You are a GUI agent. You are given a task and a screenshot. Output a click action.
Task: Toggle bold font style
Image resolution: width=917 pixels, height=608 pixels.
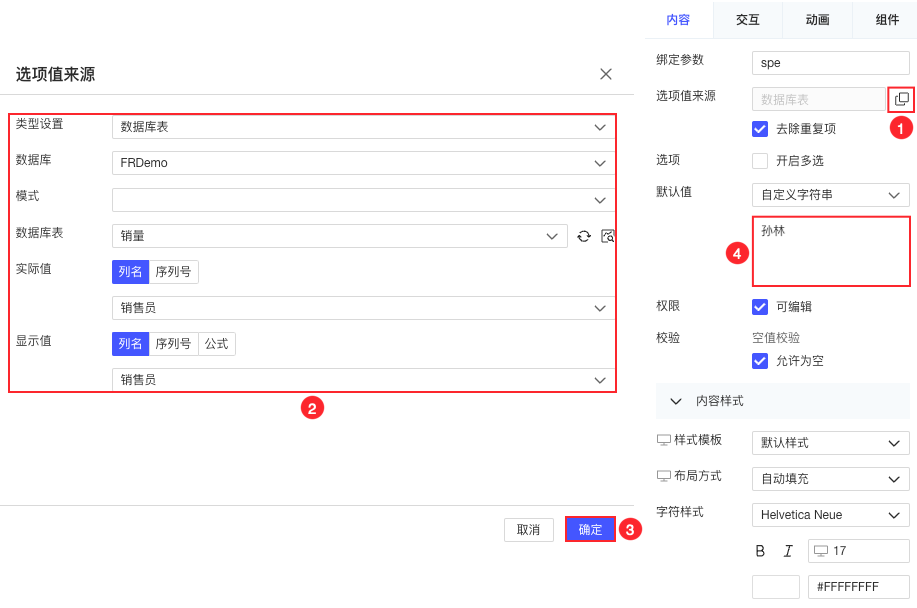tap(760, 551)
